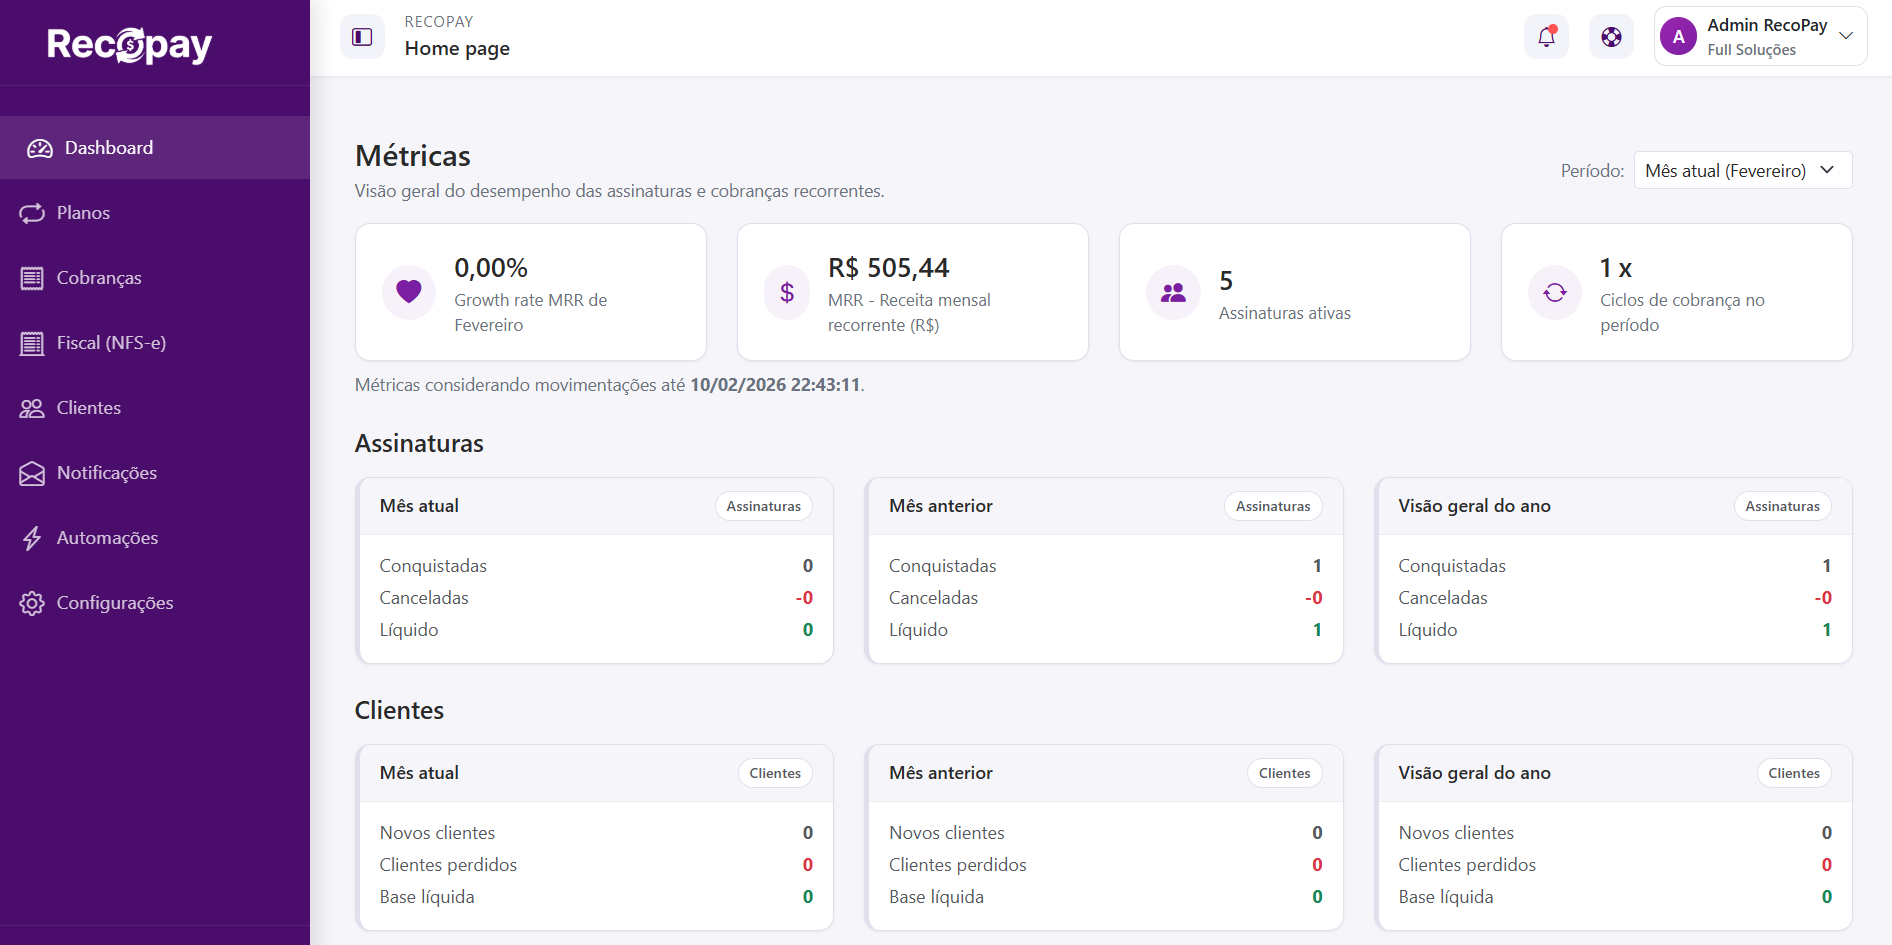
Task: Click the people icon on Assinaturas ativas card
Action: 1173,292
